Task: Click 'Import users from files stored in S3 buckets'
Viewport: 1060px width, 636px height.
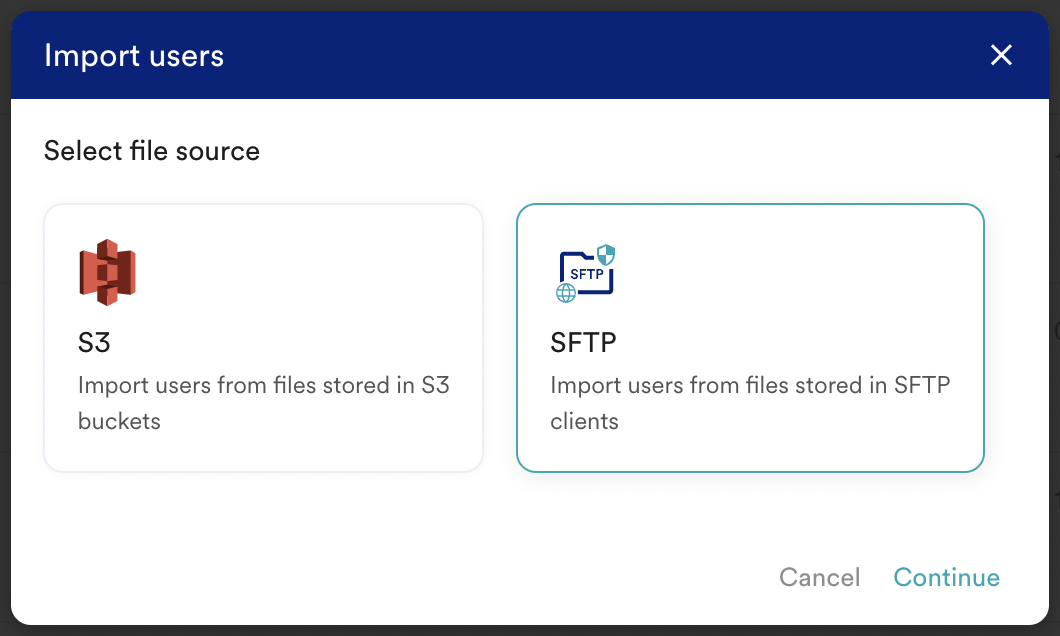Action: coord(264,403)
